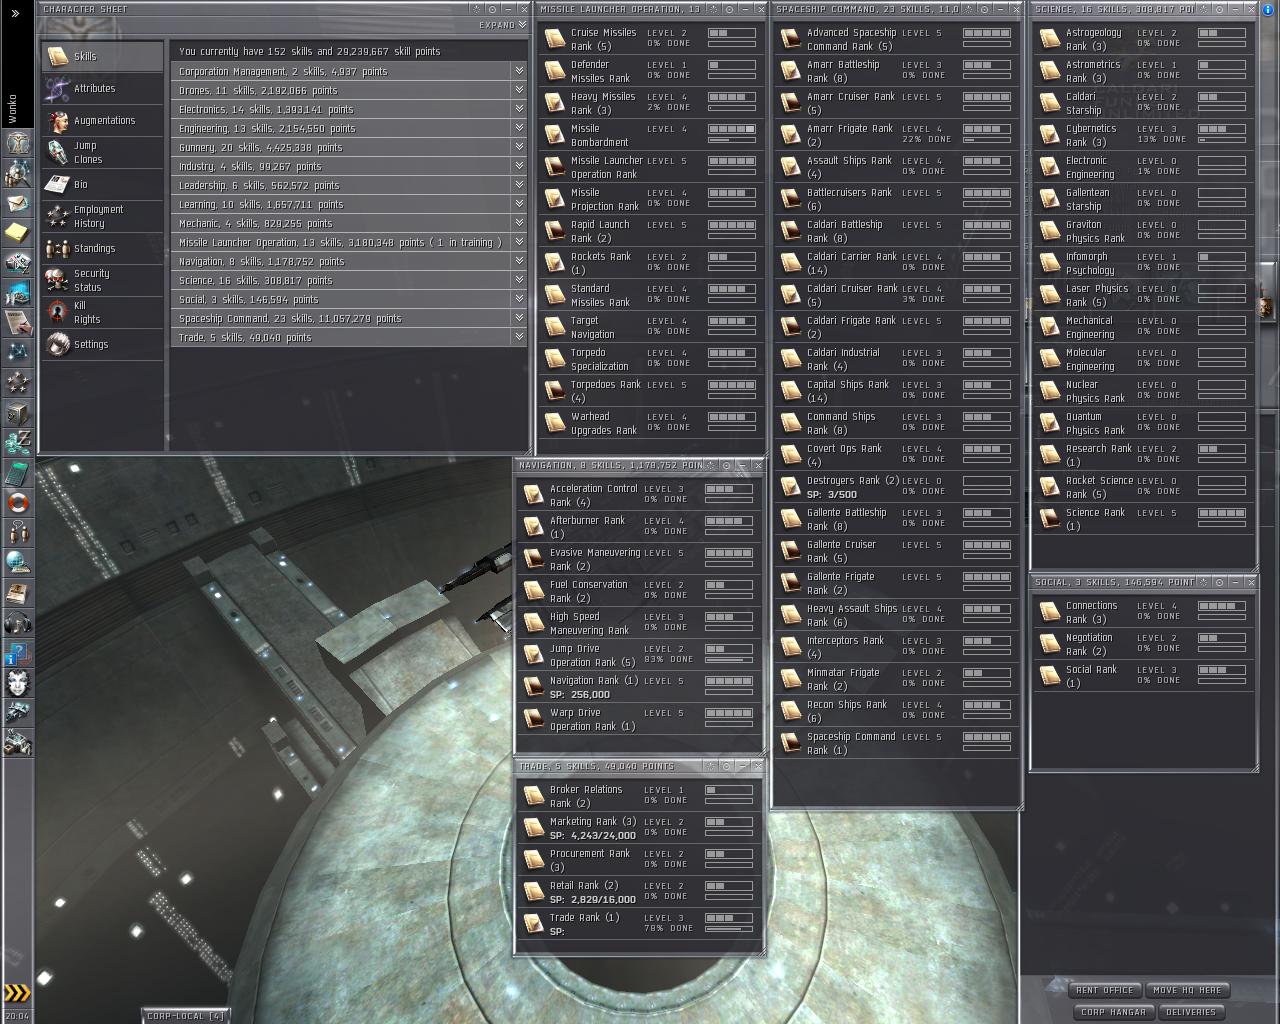Expand the Industry skill group

pos(519,166)
